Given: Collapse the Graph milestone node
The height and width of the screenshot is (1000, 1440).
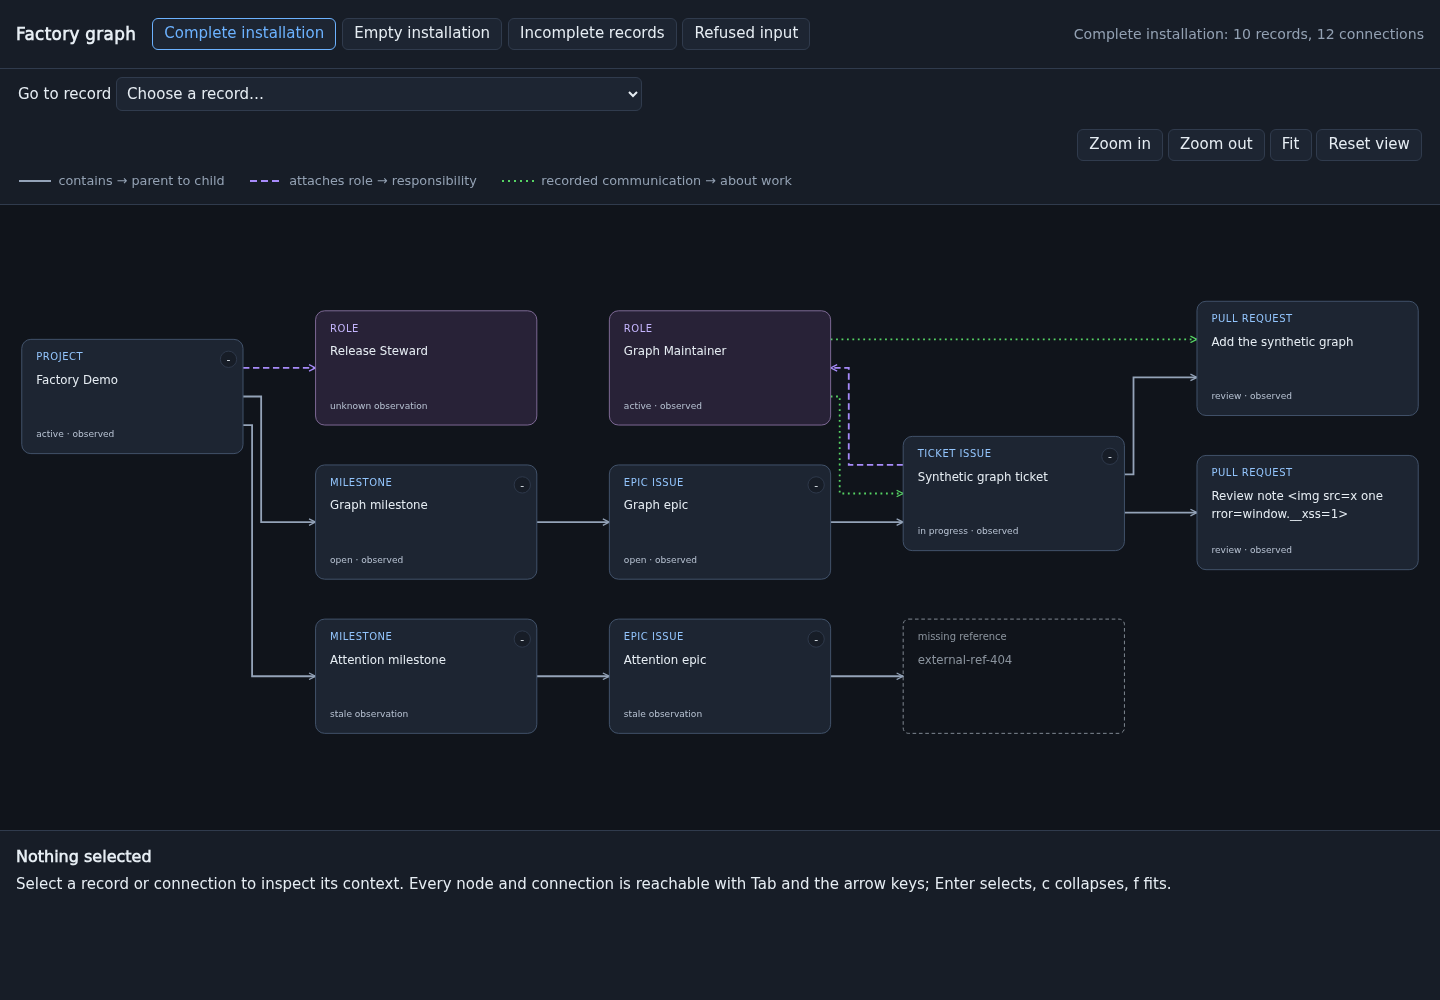Looking at the screenshot, I should [522, 485].
